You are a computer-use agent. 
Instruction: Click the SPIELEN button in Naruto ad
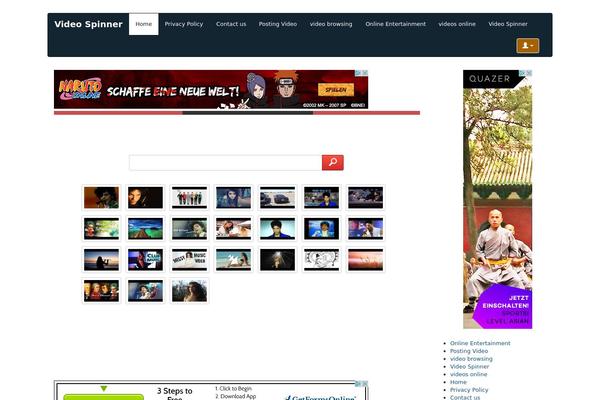pos(336,90)
